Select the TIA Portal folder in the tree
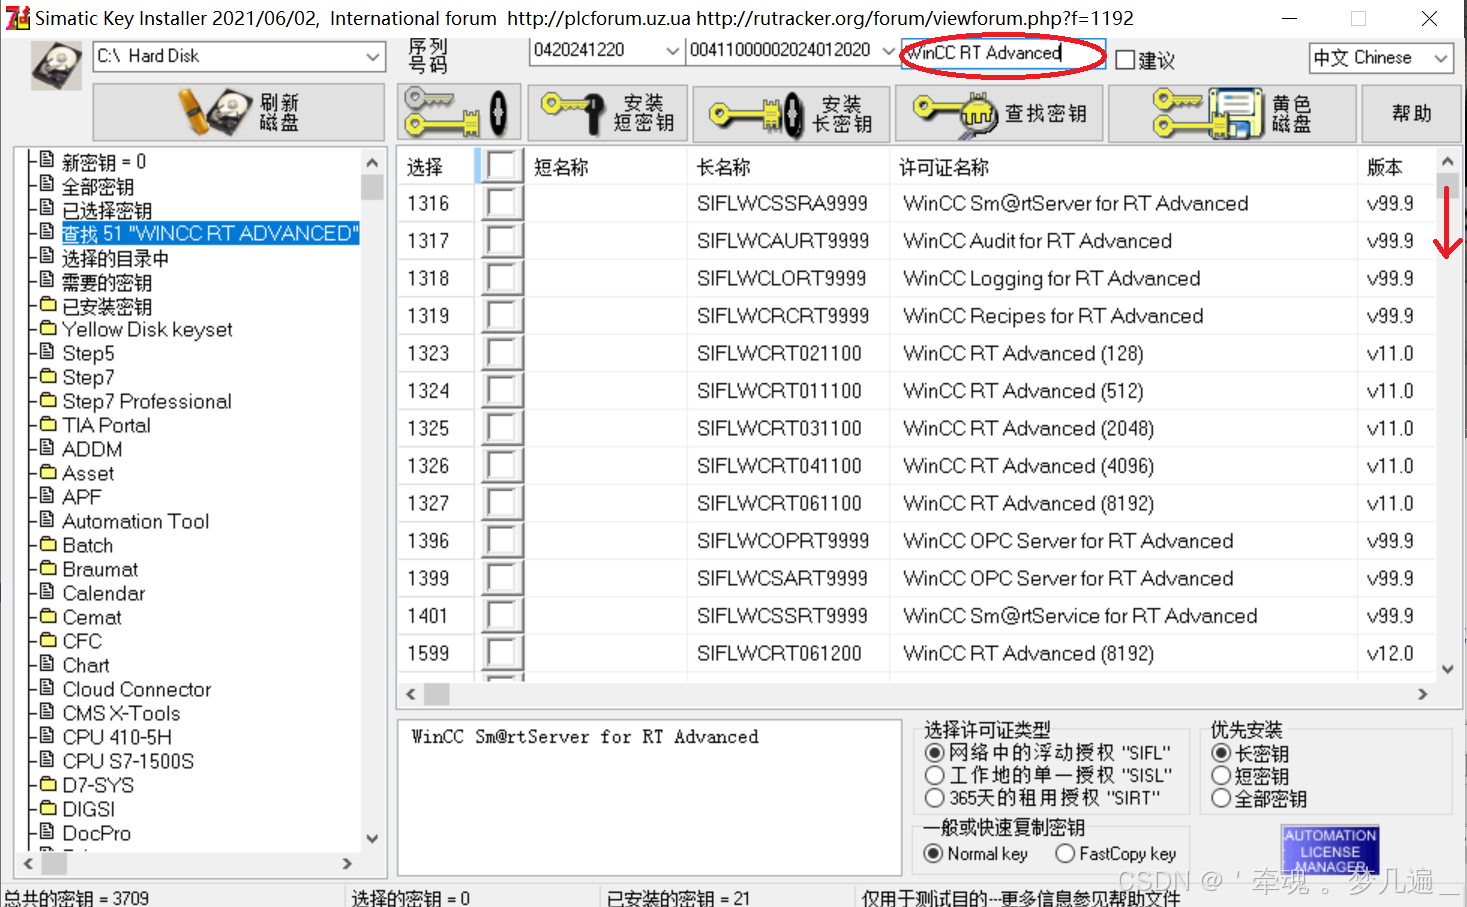The height and width of the screenshot is (907, 1467). (x=103, y=424)
